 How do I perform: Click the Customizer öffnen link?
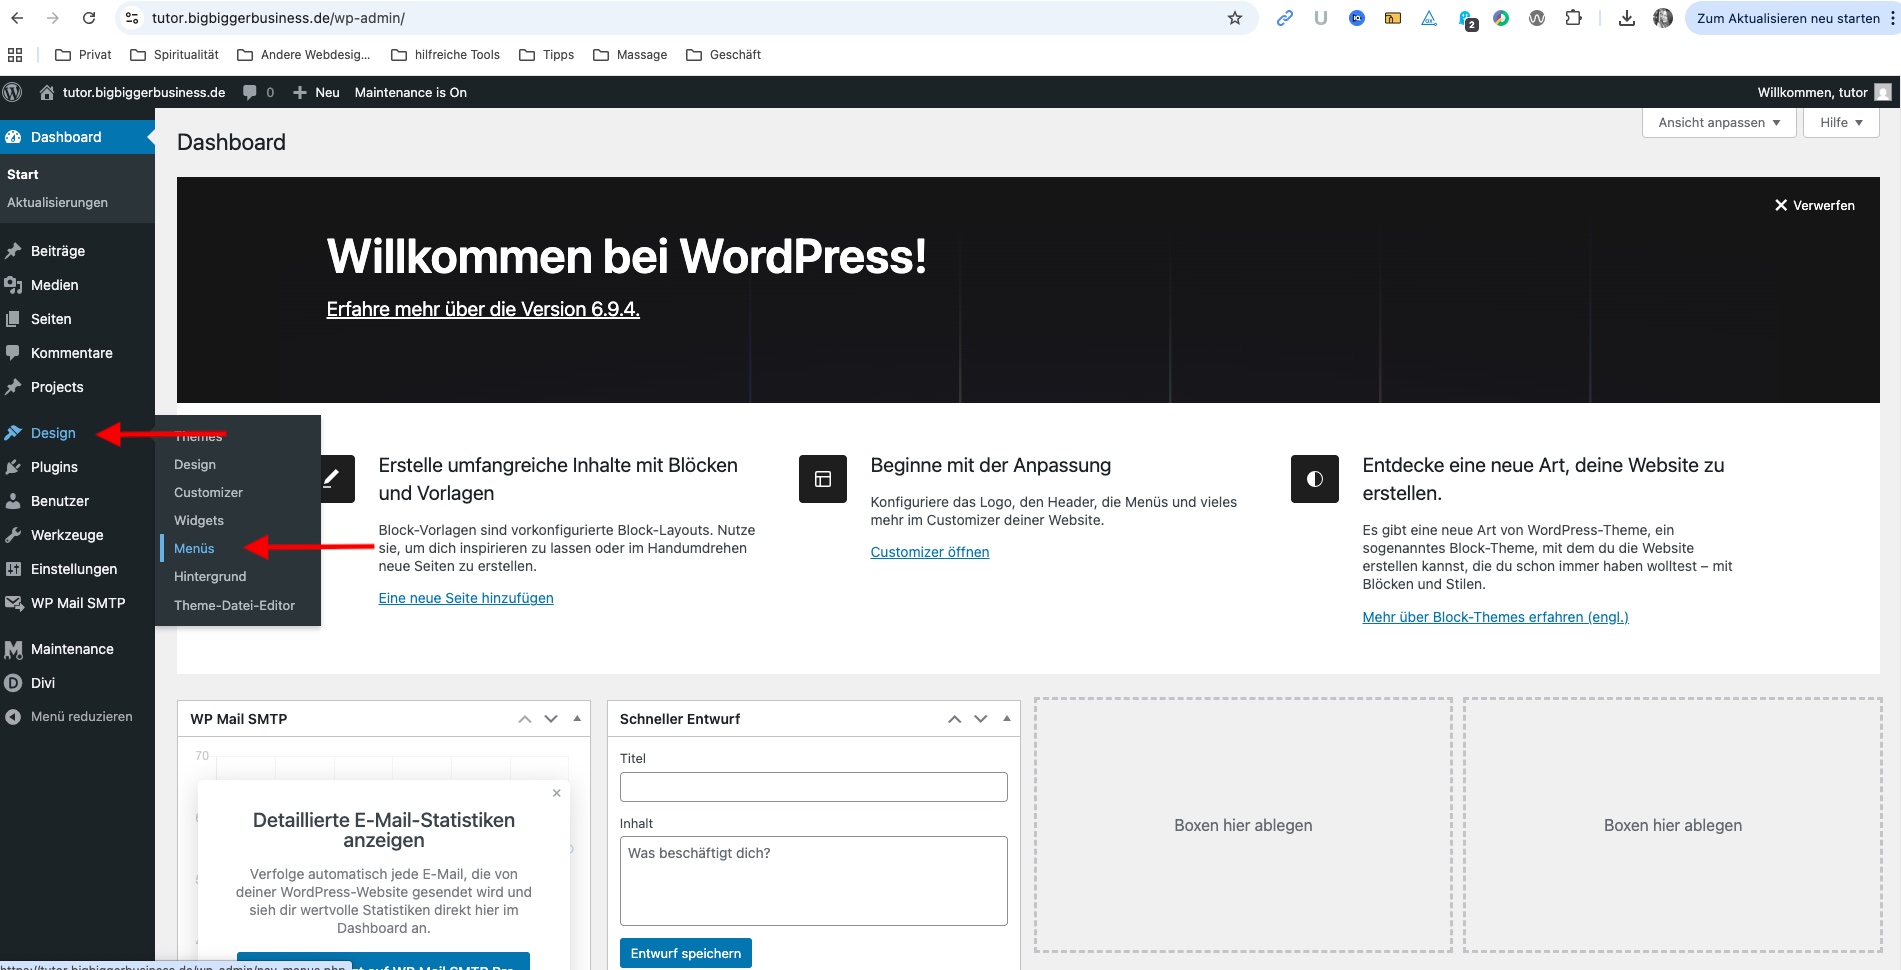(x=930, y=552)
